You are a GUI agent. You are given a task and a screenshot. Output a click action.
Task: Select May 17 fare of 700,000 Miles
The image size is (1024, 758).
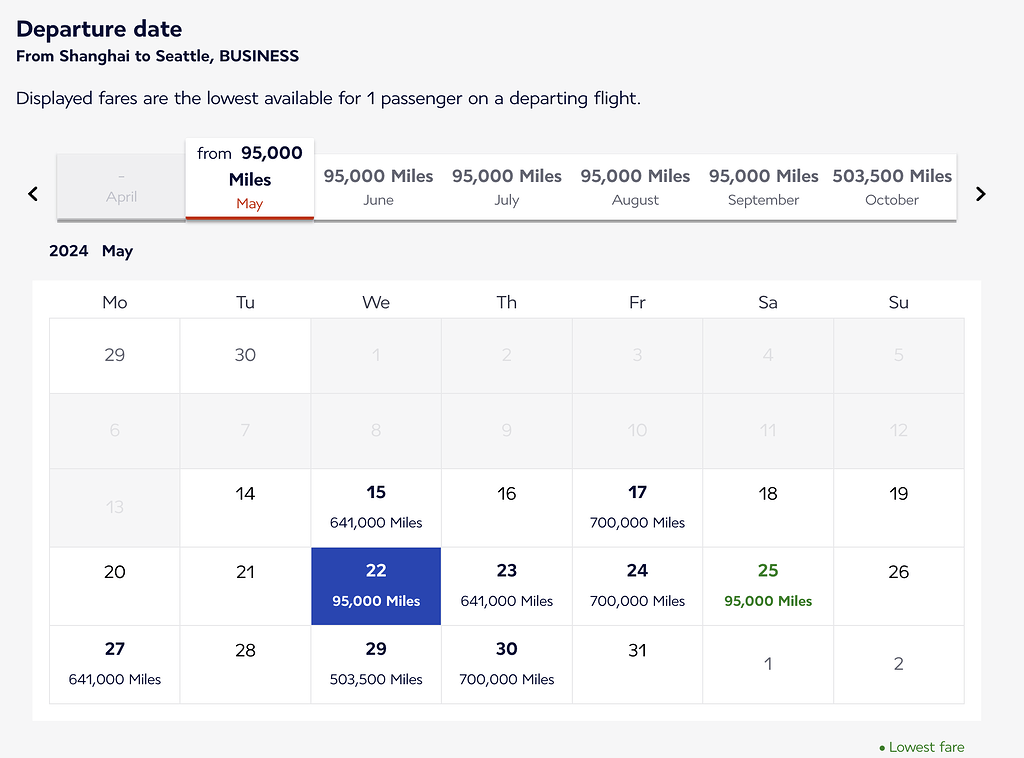(x=637, y=507)
